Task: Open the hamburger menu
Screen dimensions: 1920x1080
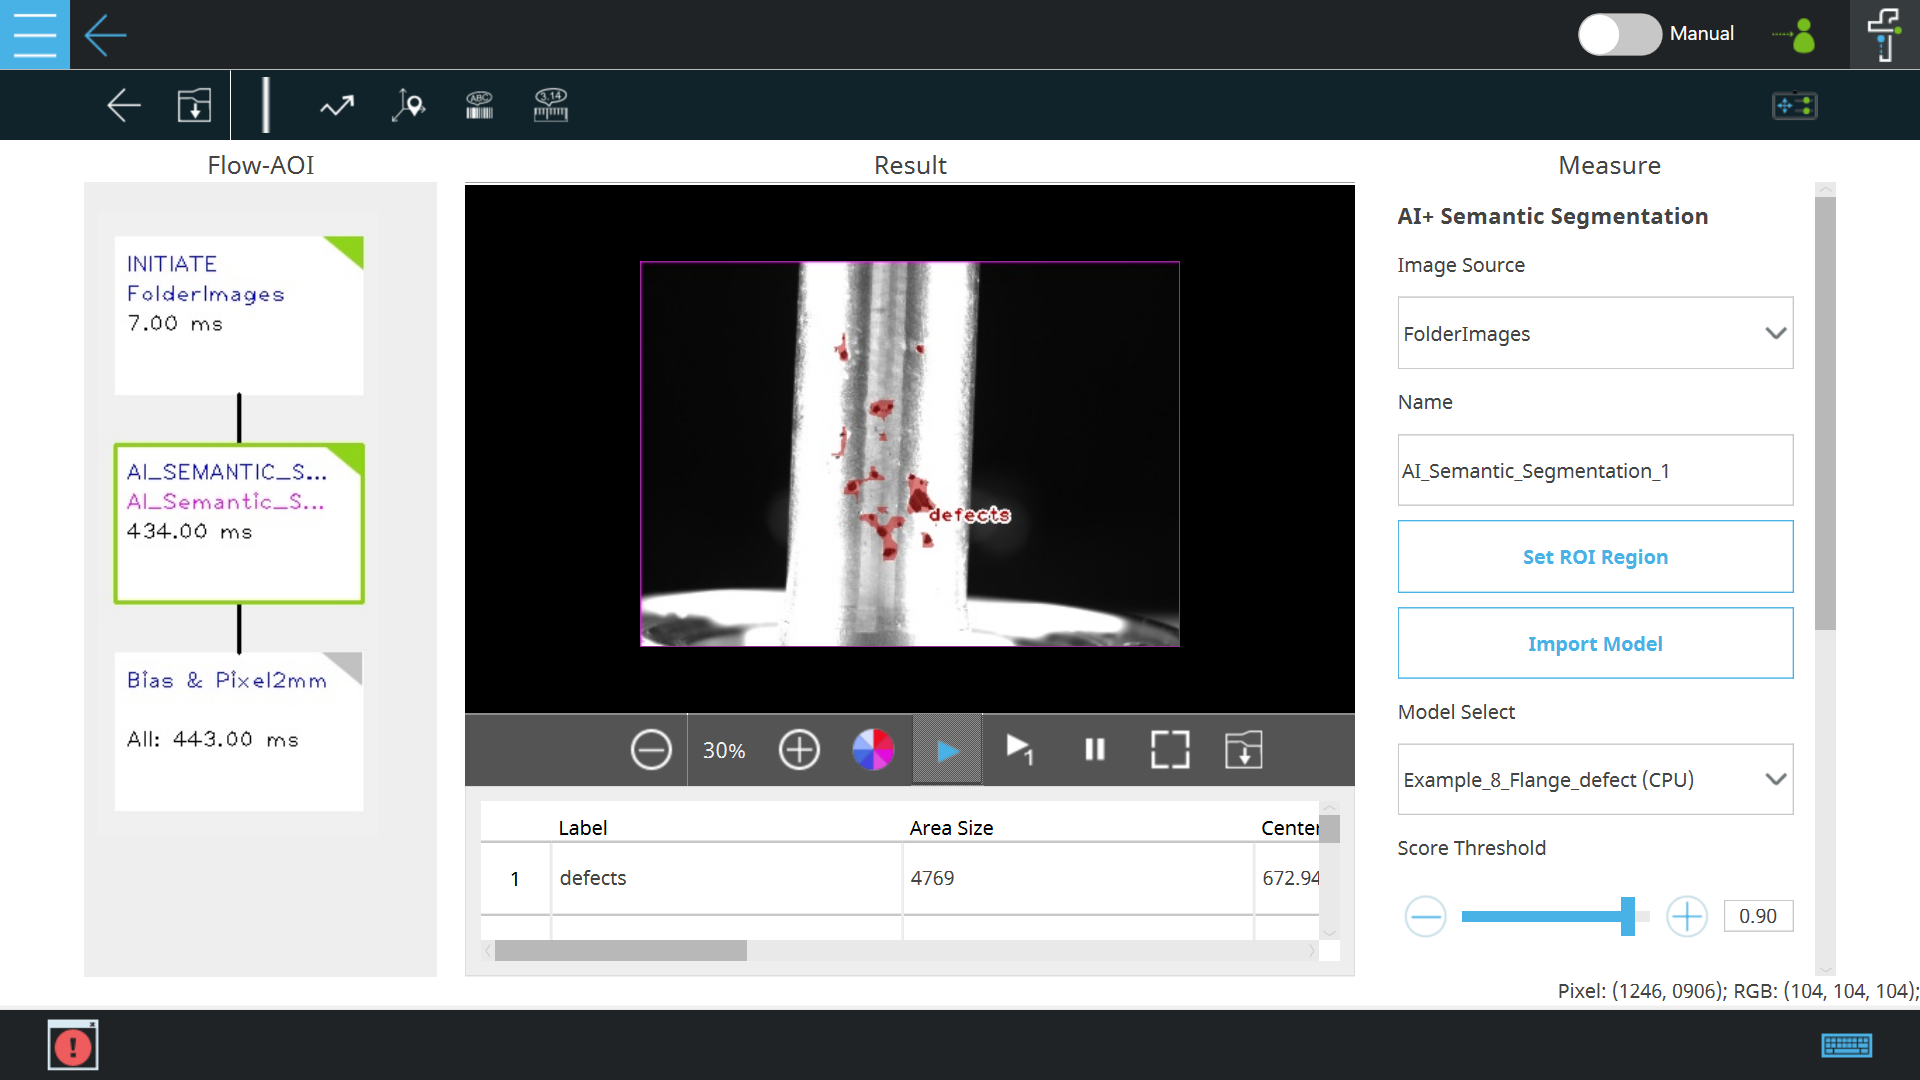Action: point(34,34)
